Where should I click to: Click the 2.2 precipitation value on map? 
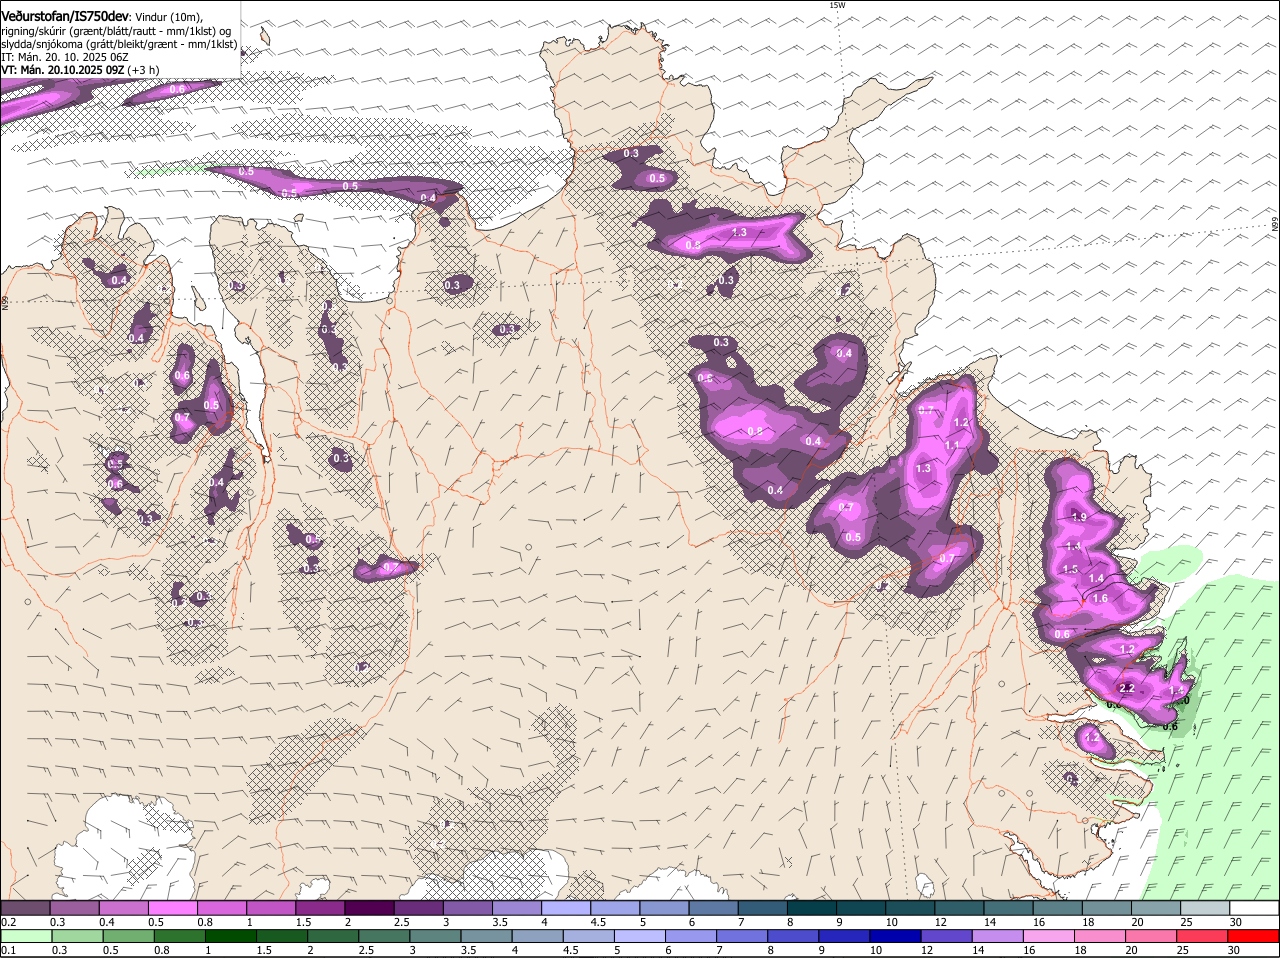coord(1127,688)
